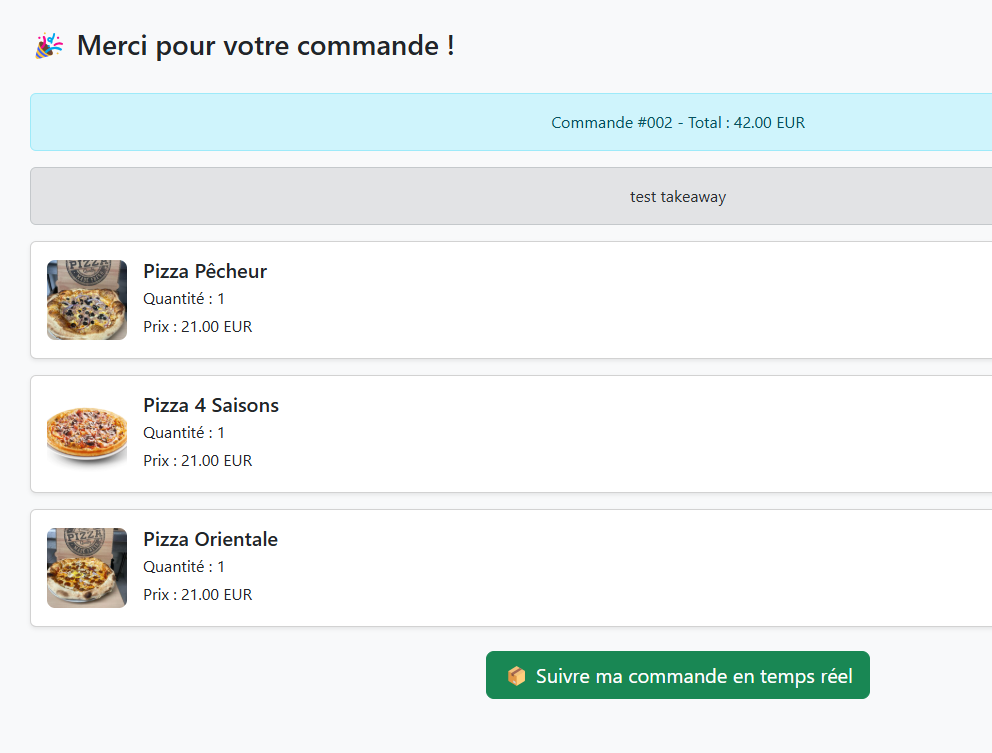Click the Pizza Orientale quantity text
The width and height of the screenshot is (992, 753).
(x=184, y=567)
